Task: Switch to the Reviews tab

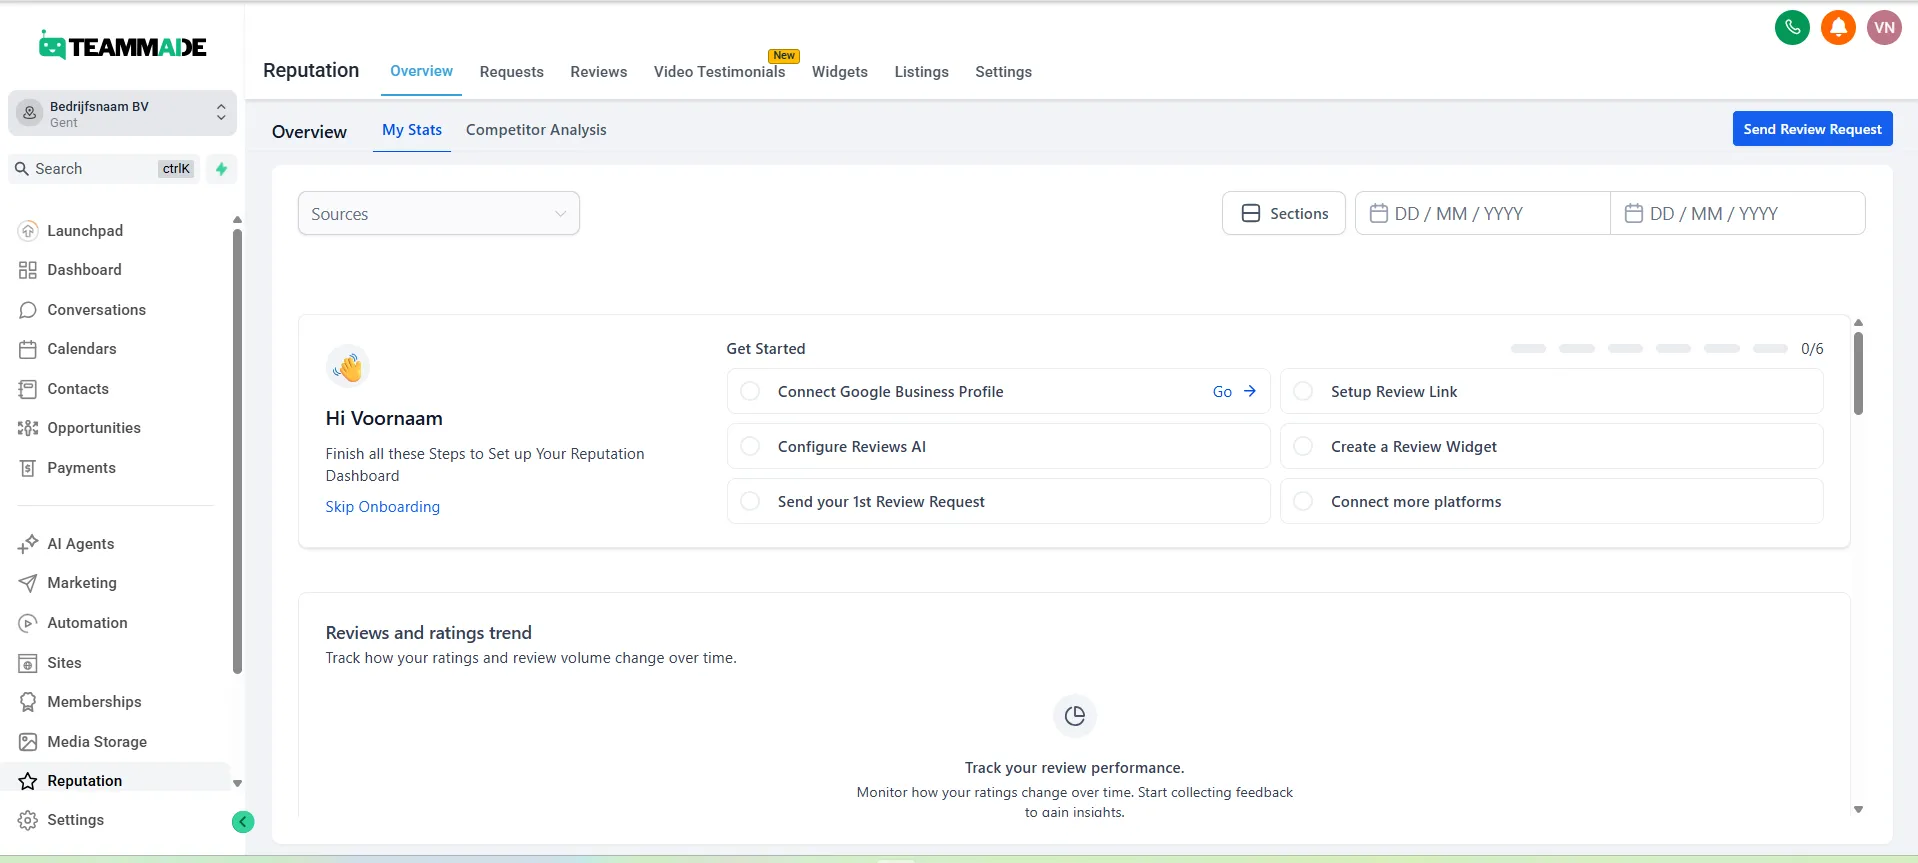Action: tap(599, 72)
